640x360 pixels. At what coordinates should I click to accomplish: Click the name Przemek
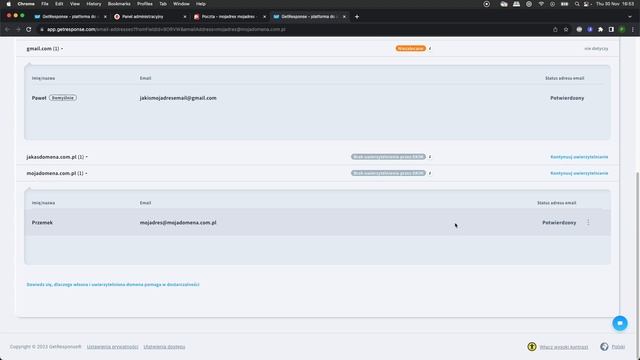(x=42, y=222)
